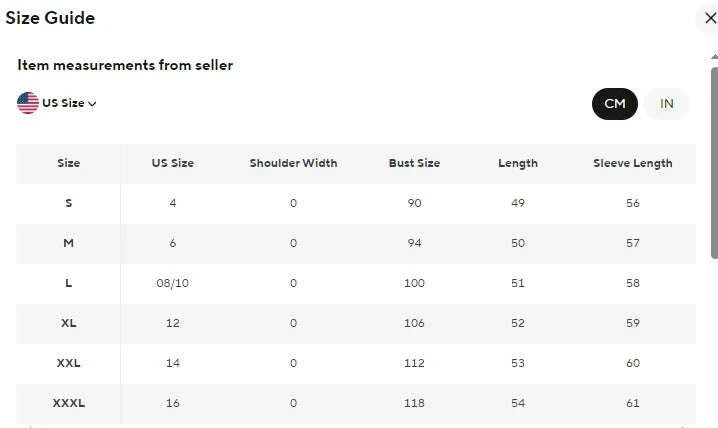This screenshot has width=718, height=428.
Task: Switch measurements to IN
Action: (667, 104)
